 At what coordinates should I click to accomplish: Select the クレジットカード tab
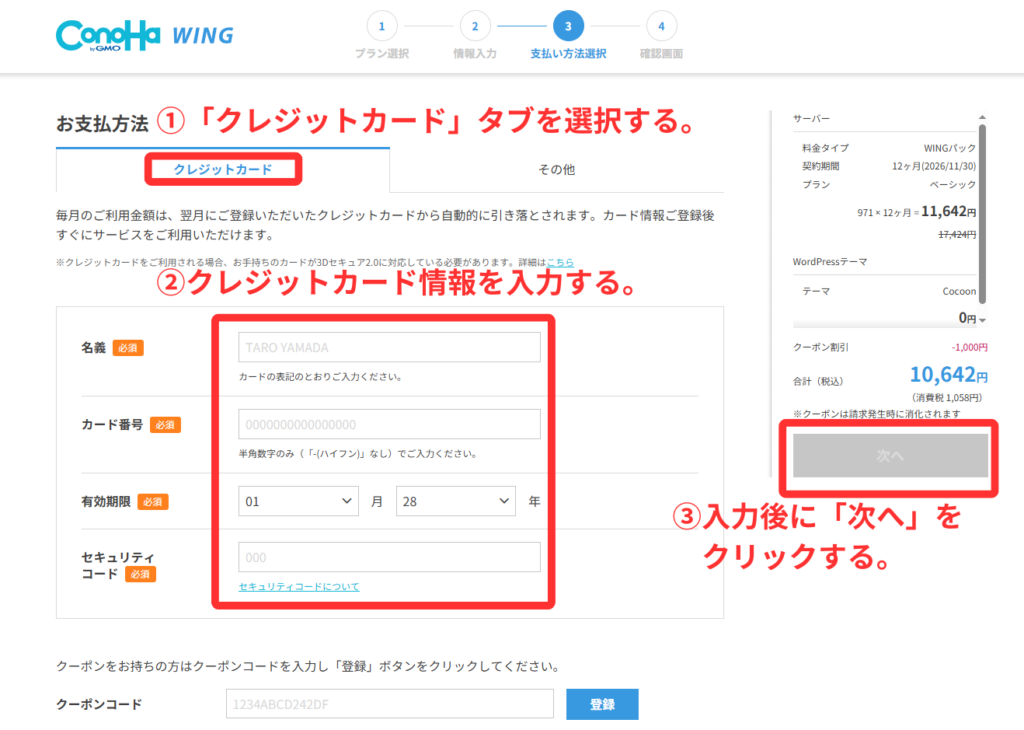pyautogui.click(x=222, y=169)
